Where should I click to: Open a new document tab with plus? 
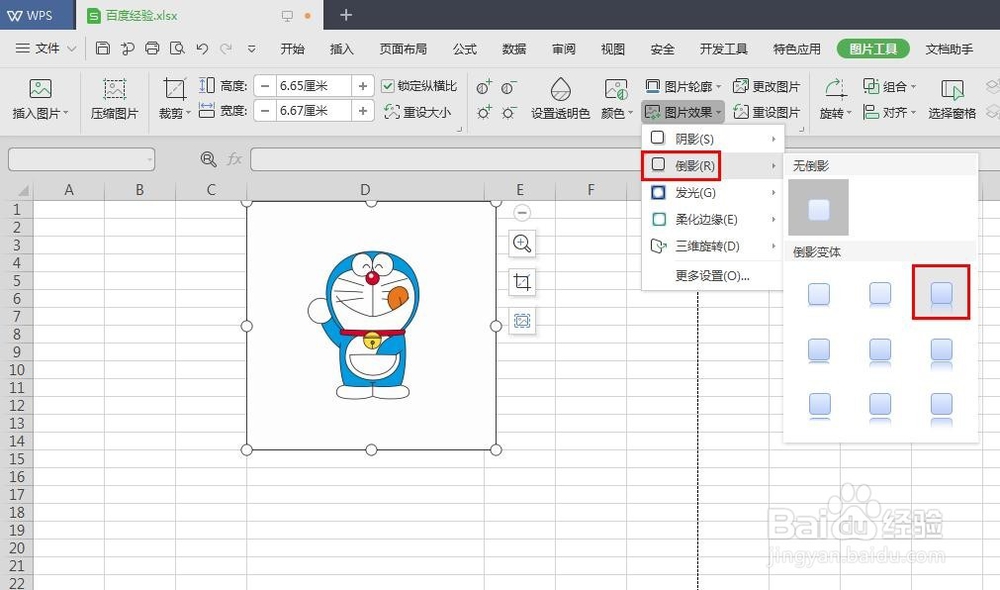click(x=346, y=15)
